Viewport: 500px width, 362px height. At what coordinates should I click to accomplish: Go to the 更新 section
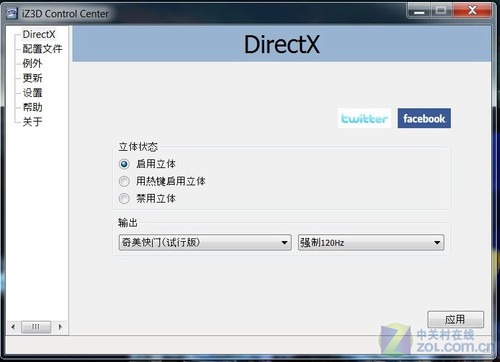pyautogui.click(x=32, y=78)
